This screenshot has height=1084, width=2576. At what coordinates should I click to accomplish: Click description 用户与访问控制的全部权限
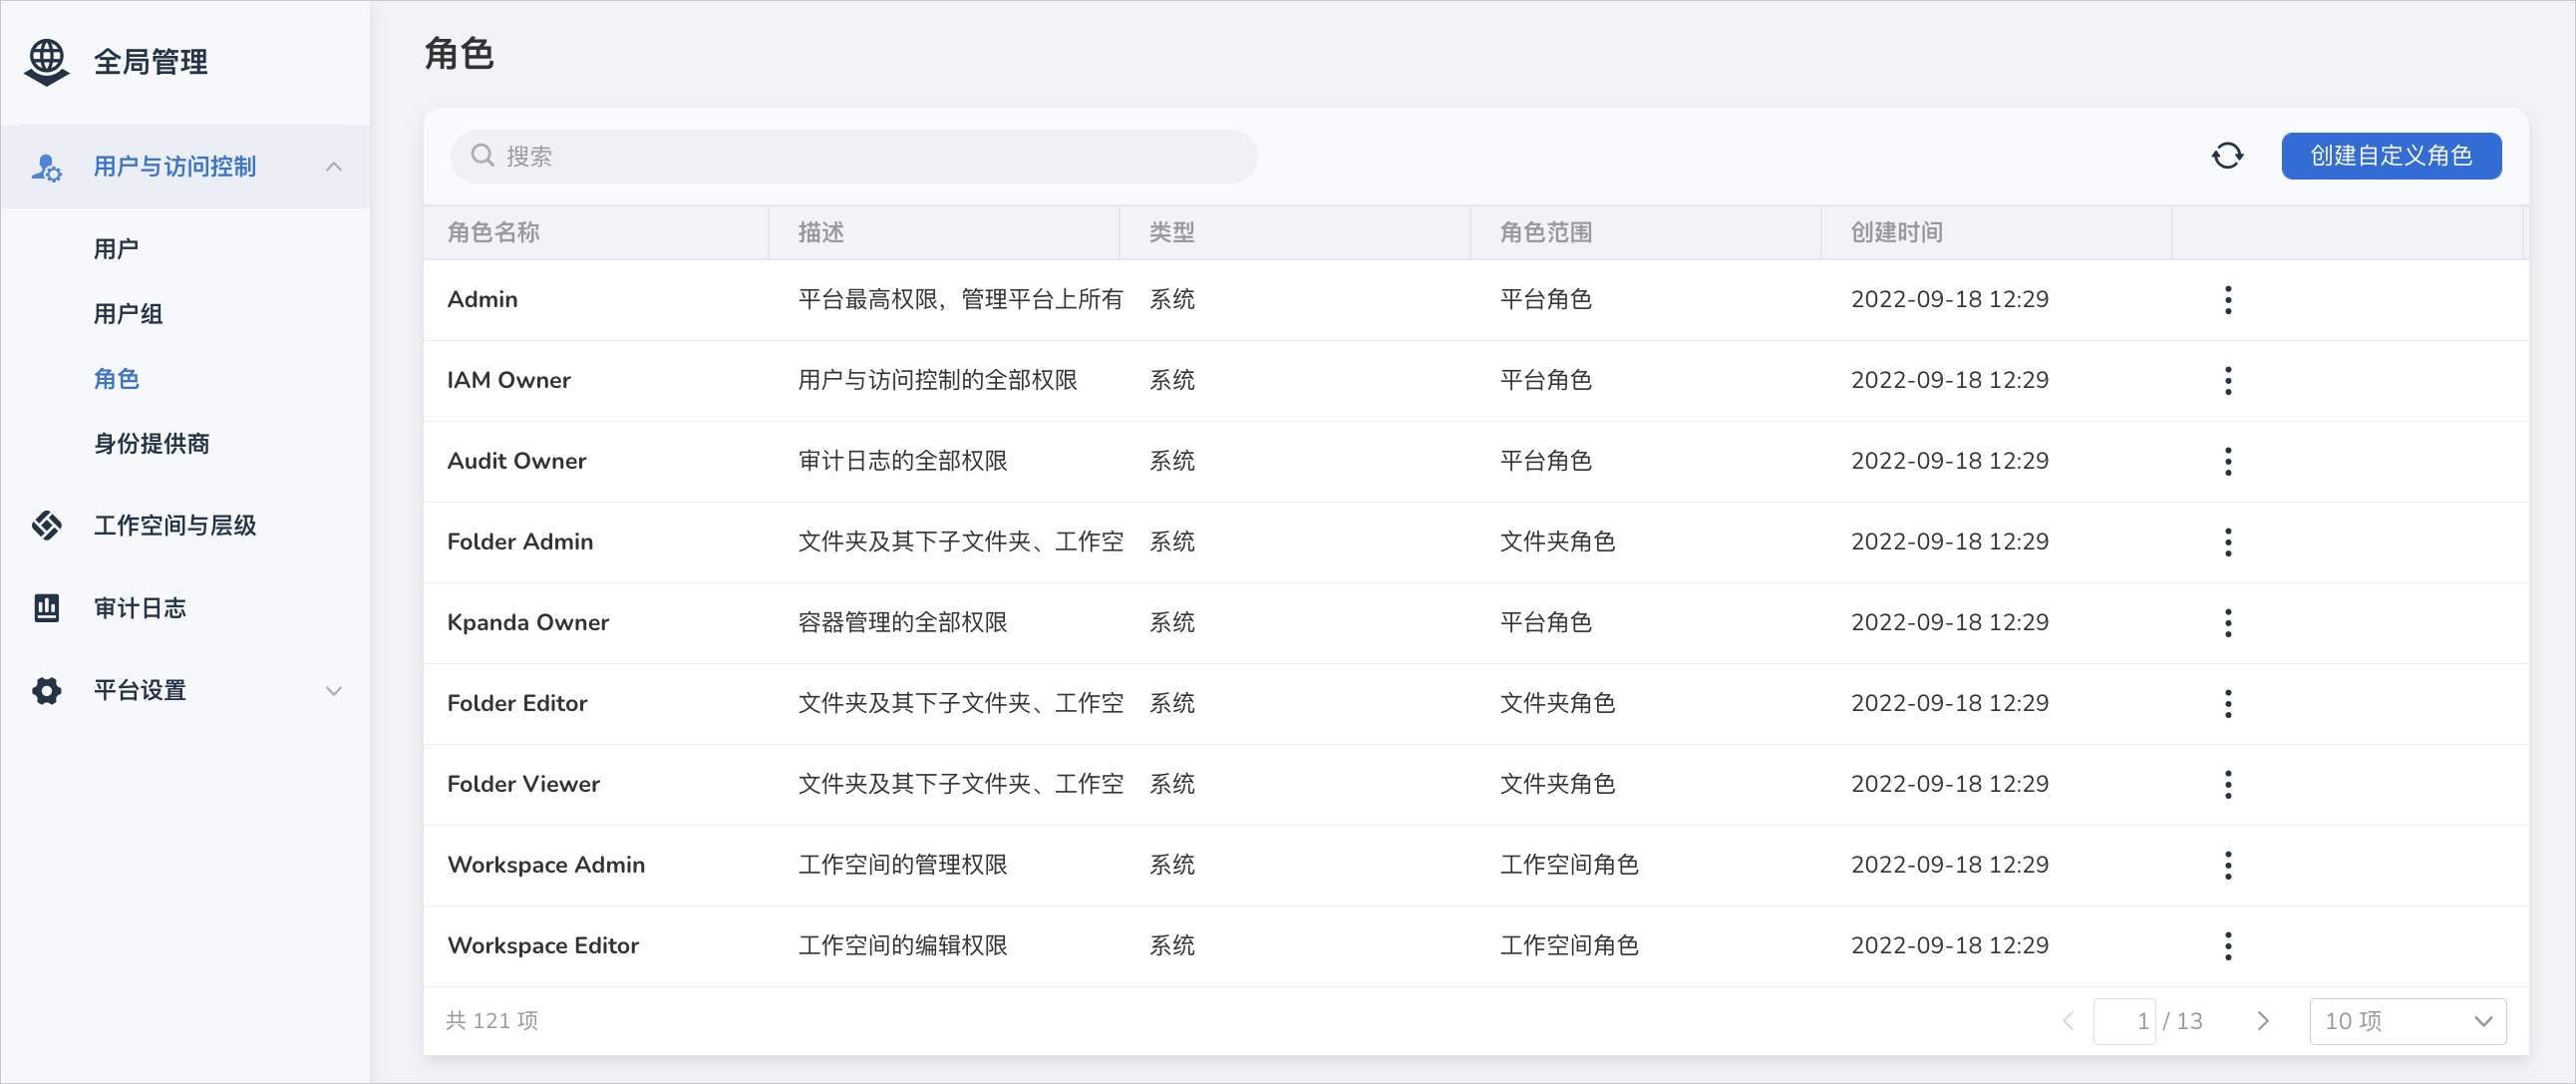point(938,381)
